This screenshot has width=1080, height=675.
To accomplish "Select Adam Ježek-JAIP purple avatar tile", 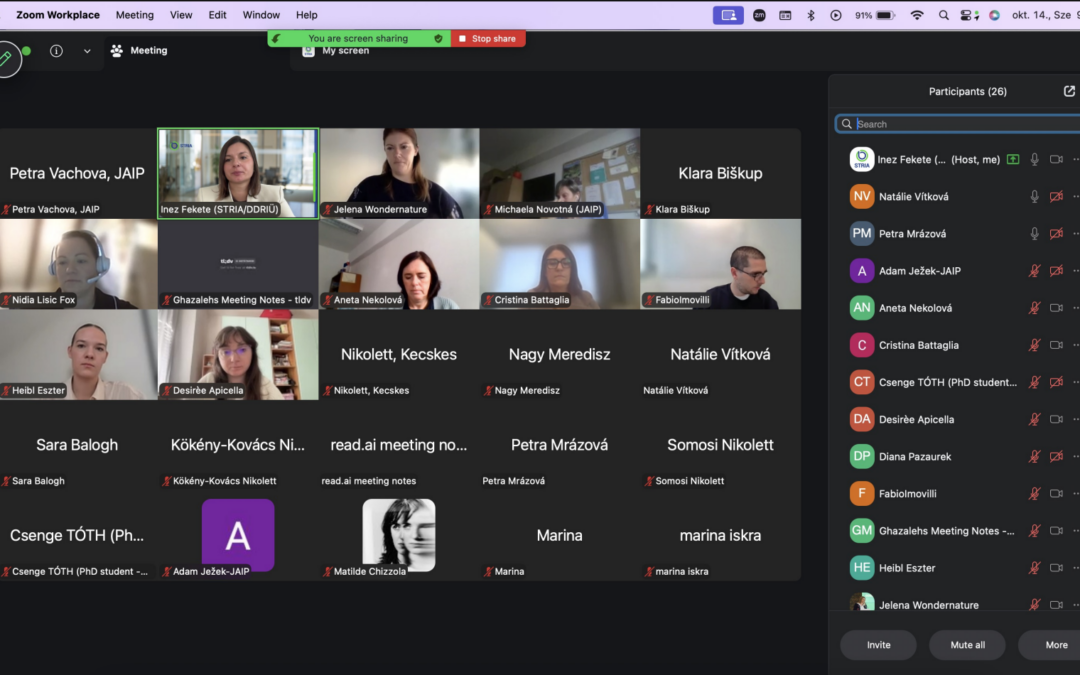I will 238,535.
